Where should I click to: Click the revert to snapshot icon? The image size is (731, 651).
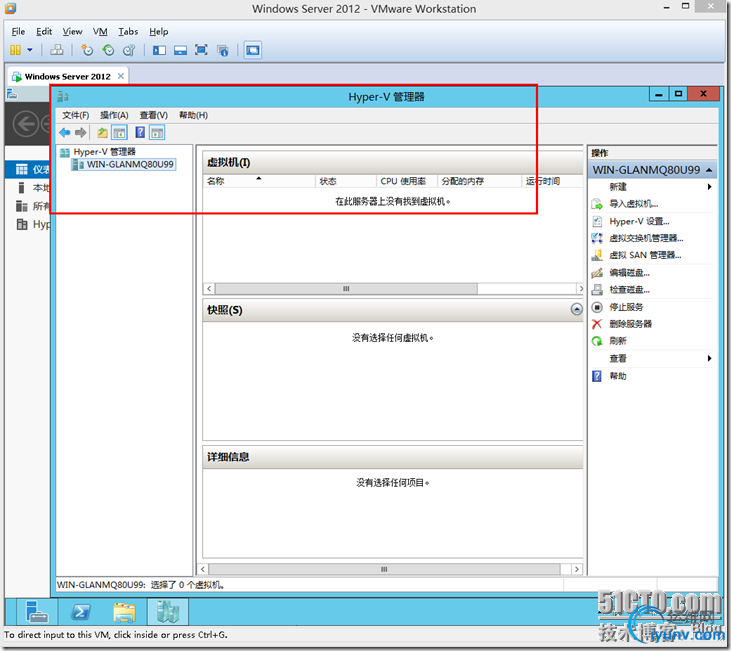point(108,50)
